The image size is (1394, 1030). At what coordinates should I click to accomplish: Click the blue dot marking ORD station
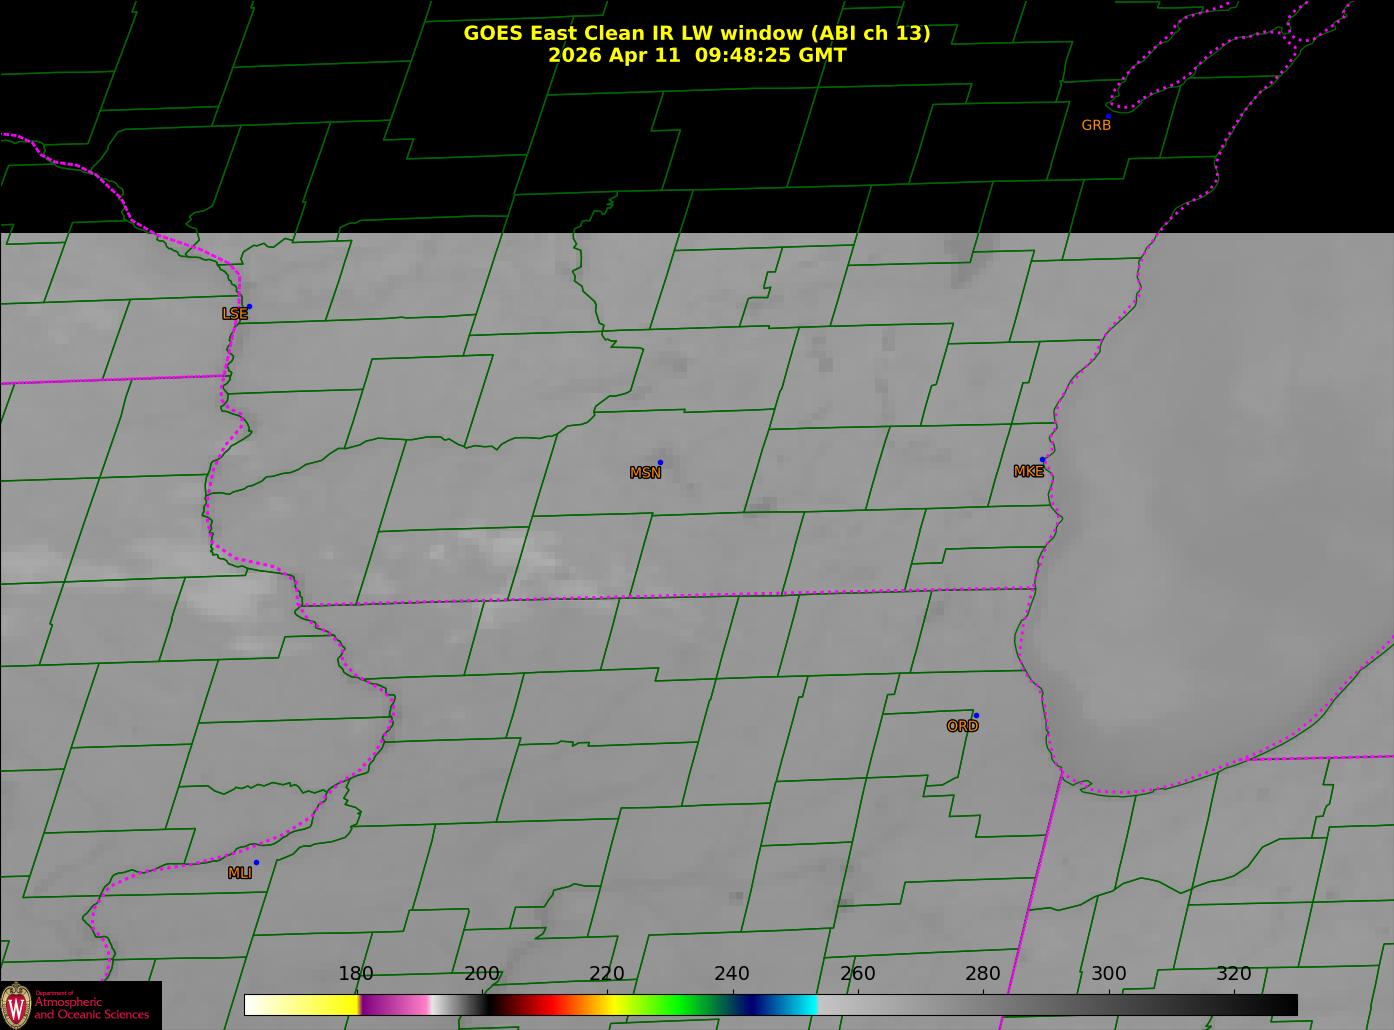pos(976,716)
